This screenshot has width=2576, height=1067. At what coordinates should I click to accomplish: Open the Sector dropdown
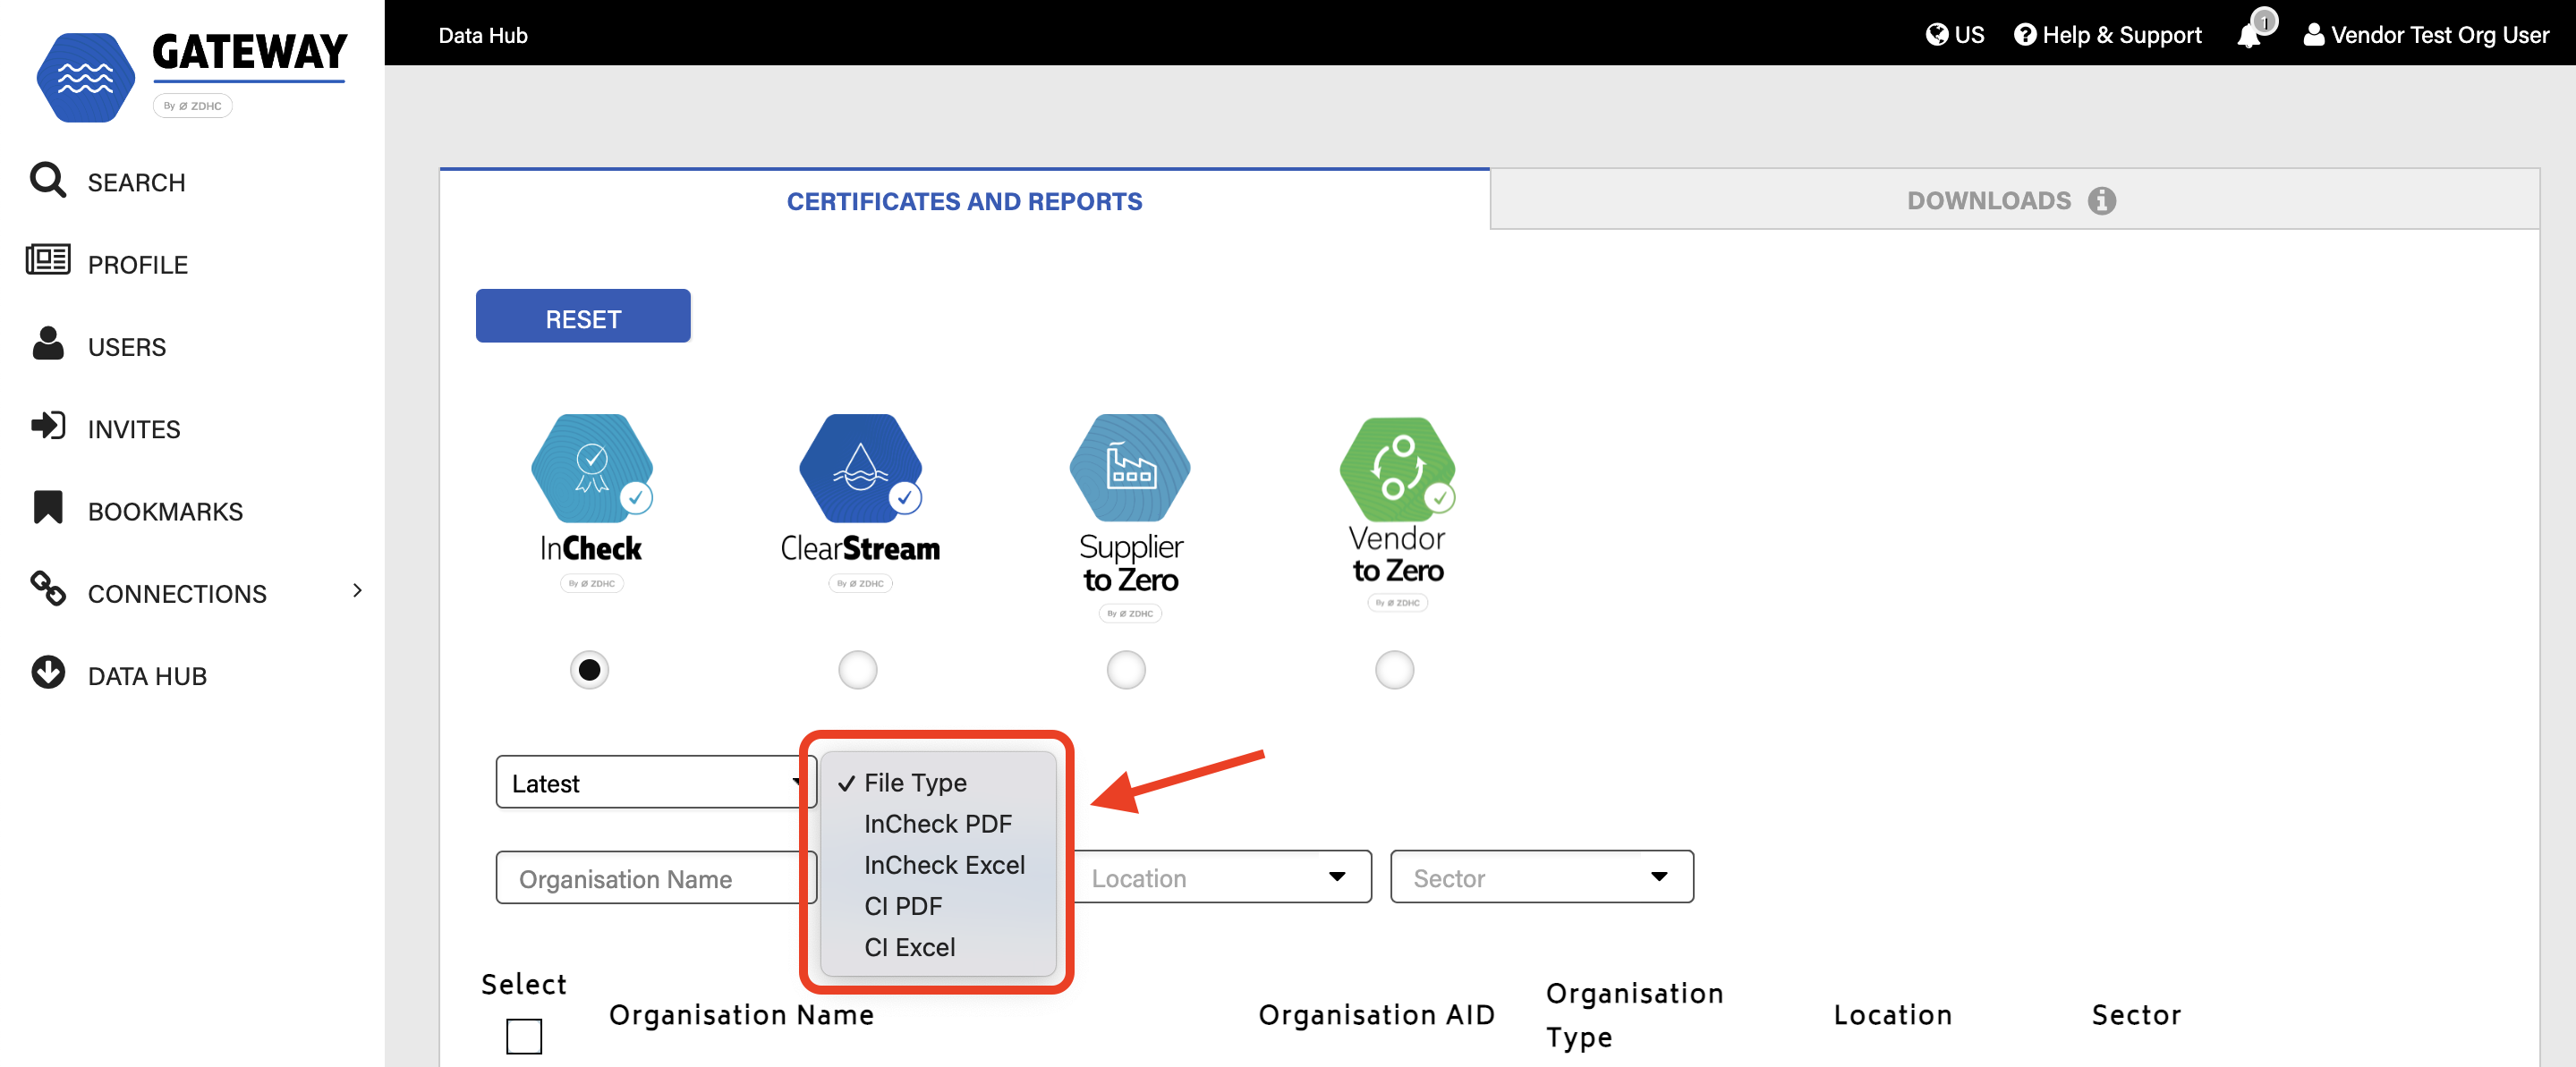pos(1541,877)
